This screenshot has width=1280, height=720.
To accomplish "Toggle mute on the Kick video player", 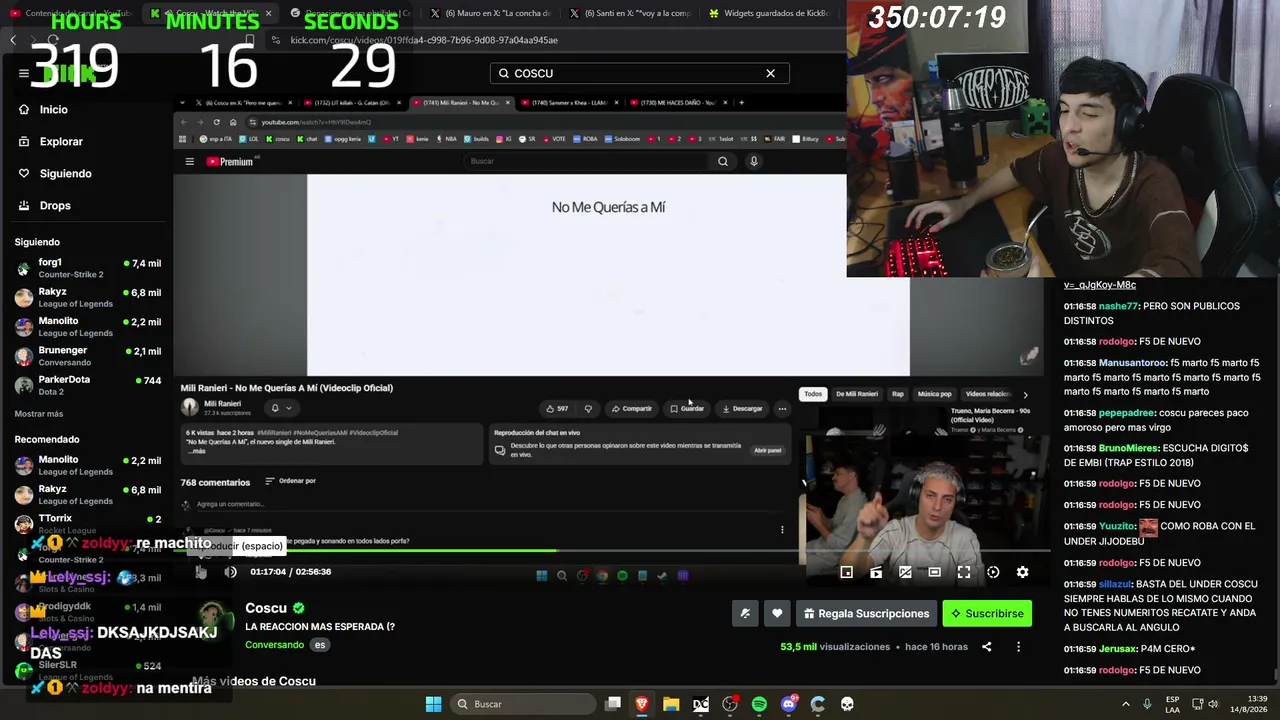I will point(230,572).
